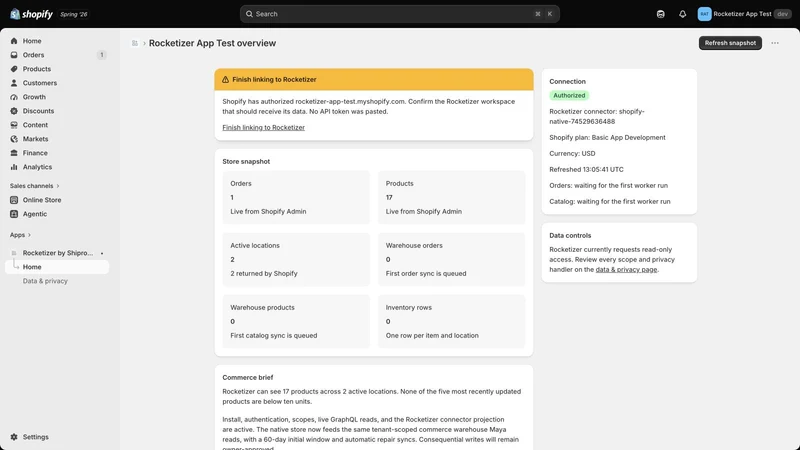
Task: Click the Growth icon
Action: (x=14, y=97)
